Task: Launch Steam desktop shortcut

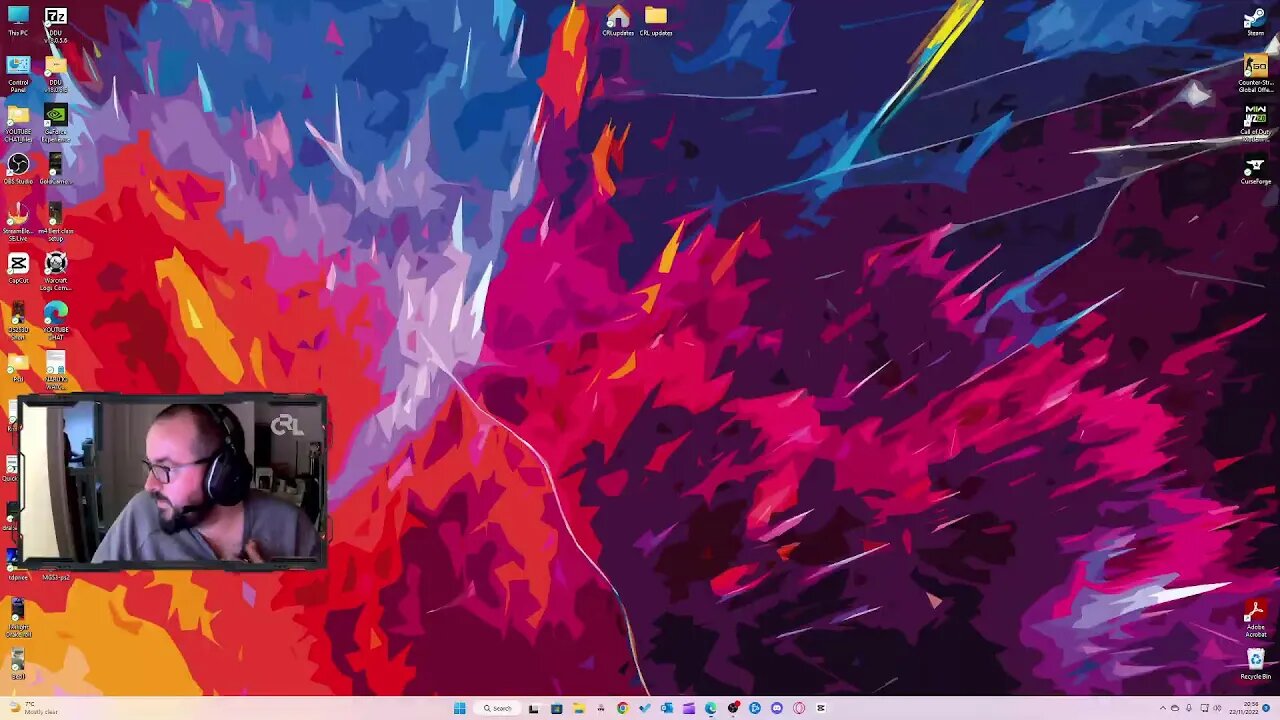Action: pyautogui.click(x=1255, y=22)
